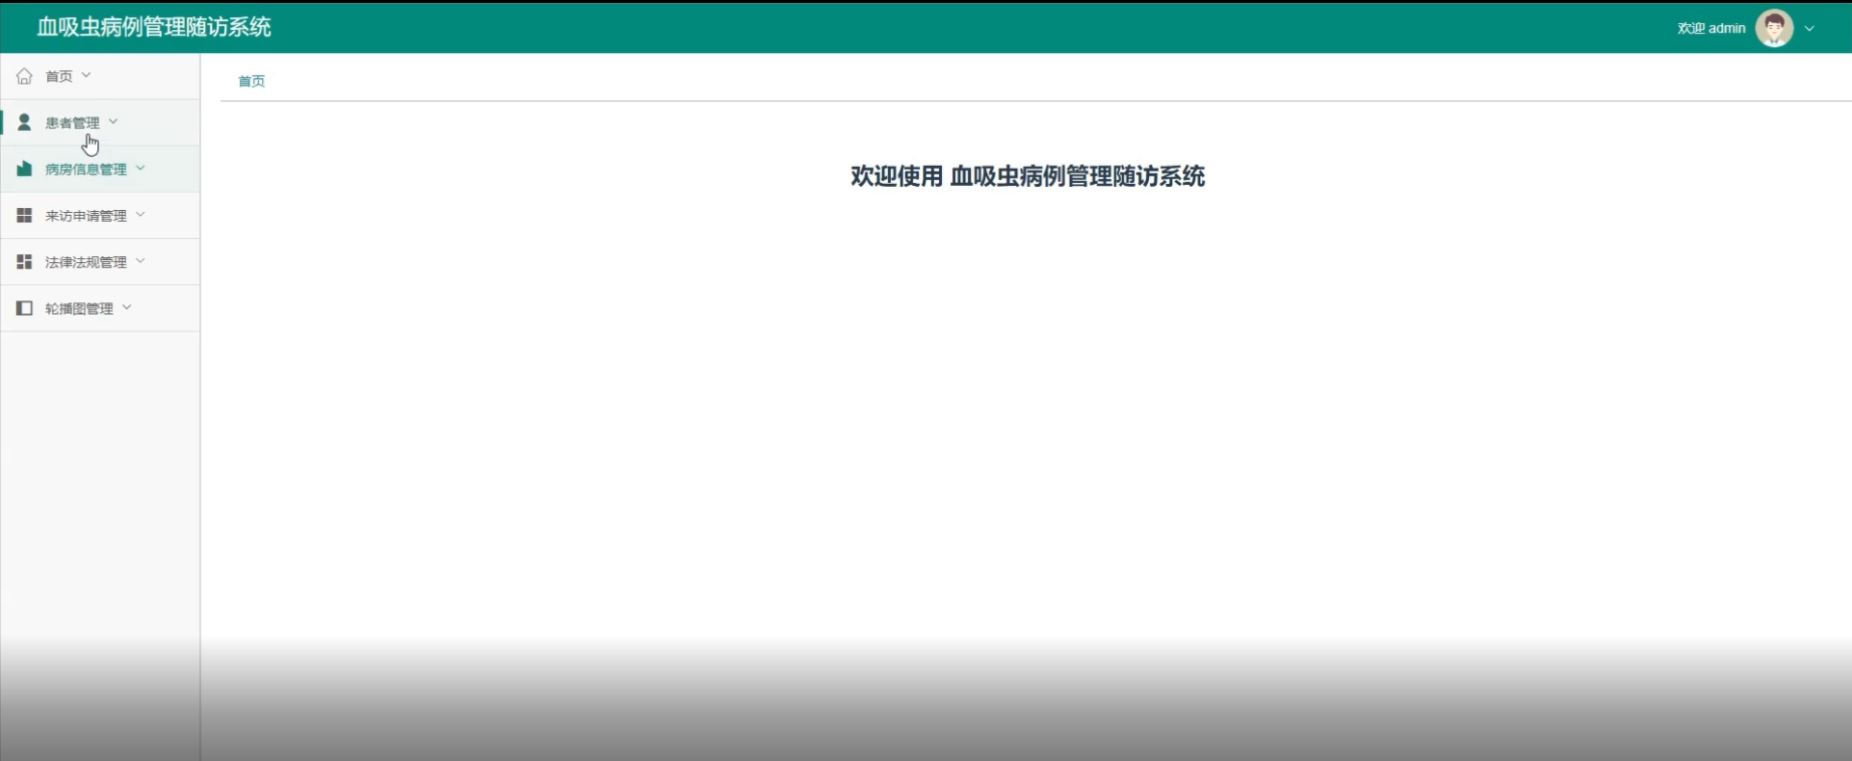Image resolution: width=1852 pixels, height=761 pixels.
Task: Click the 欢迎 admin text
Action: 1711,28
